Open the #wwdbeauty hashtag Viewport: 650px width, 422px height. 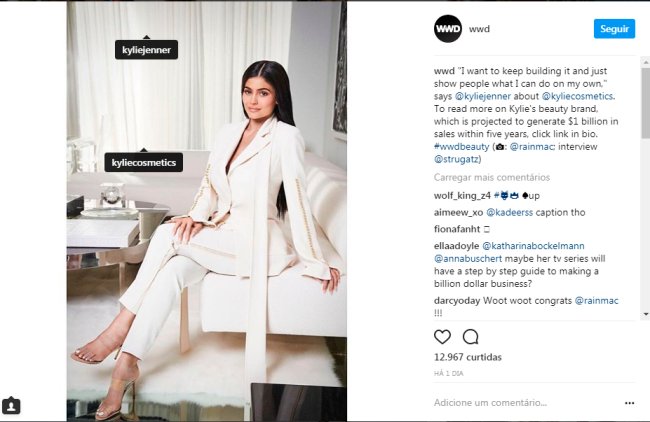pos(461,147)
